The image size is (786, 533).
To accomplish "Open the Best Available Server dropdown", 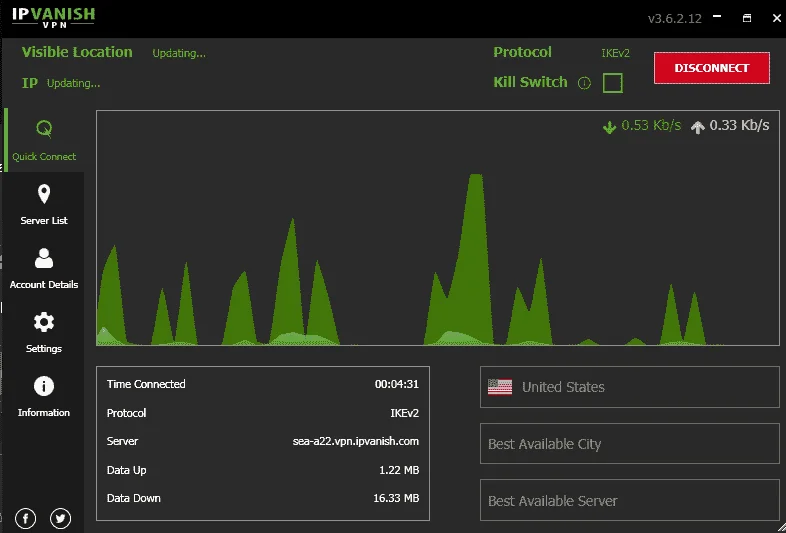I will pyautogui.click(x=630, y=500).
